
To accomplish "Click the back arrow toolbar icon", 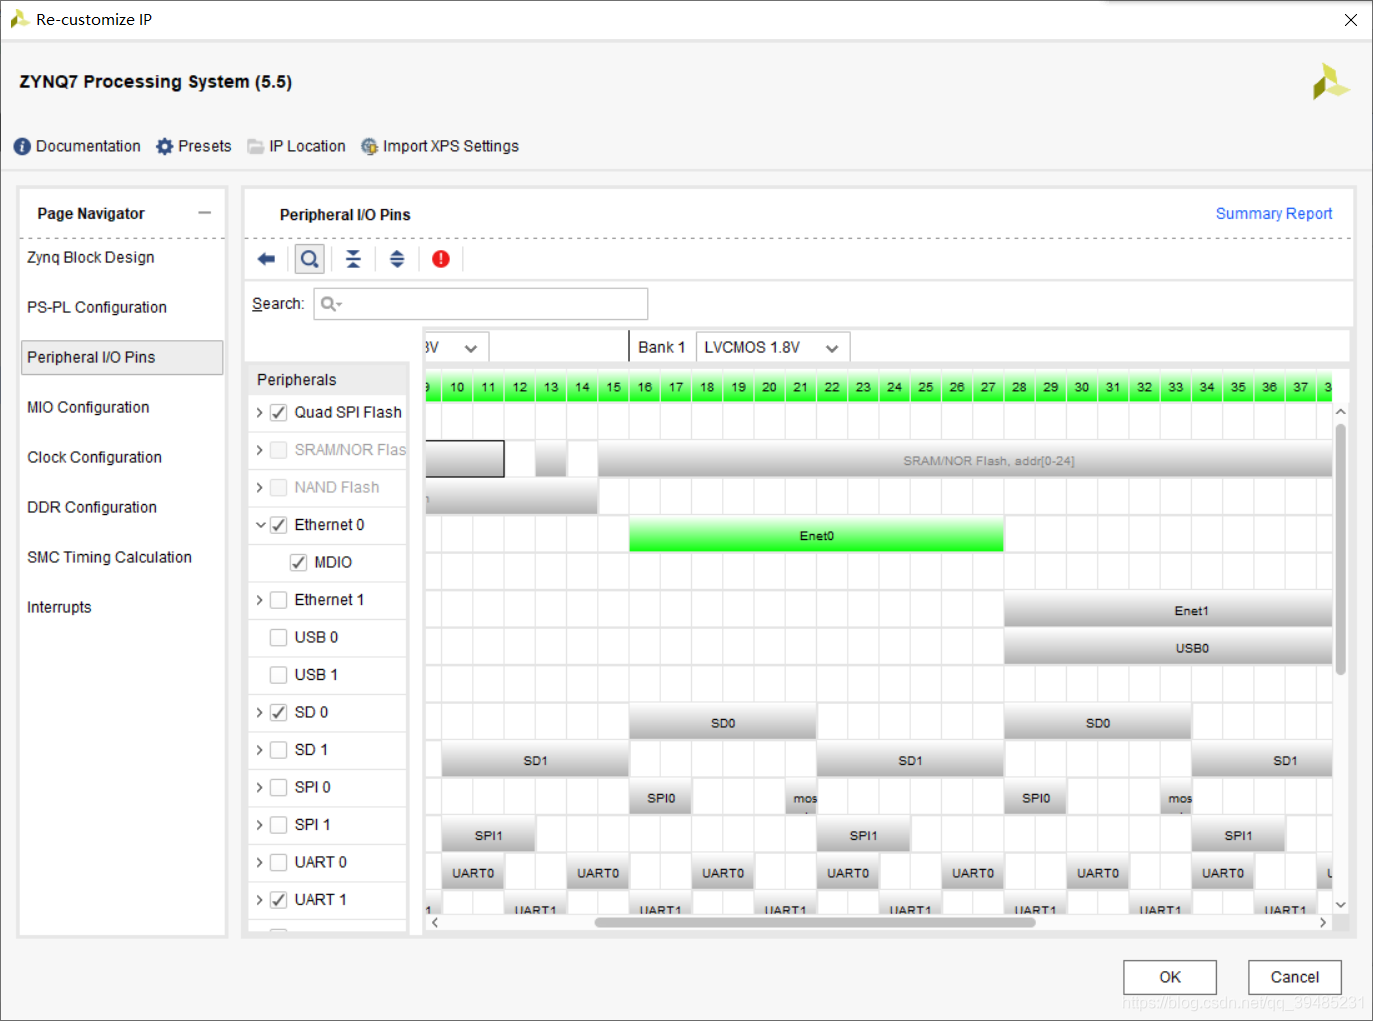I will point(266,259).
